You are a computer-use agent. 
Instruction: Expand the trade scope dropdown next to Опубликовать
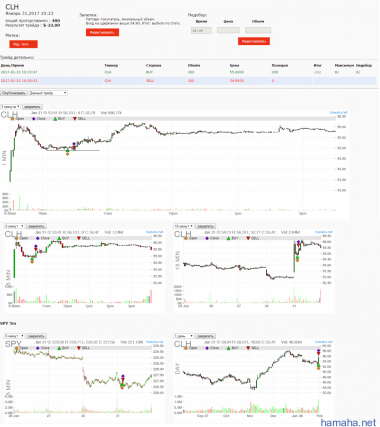tap(48, 93)
